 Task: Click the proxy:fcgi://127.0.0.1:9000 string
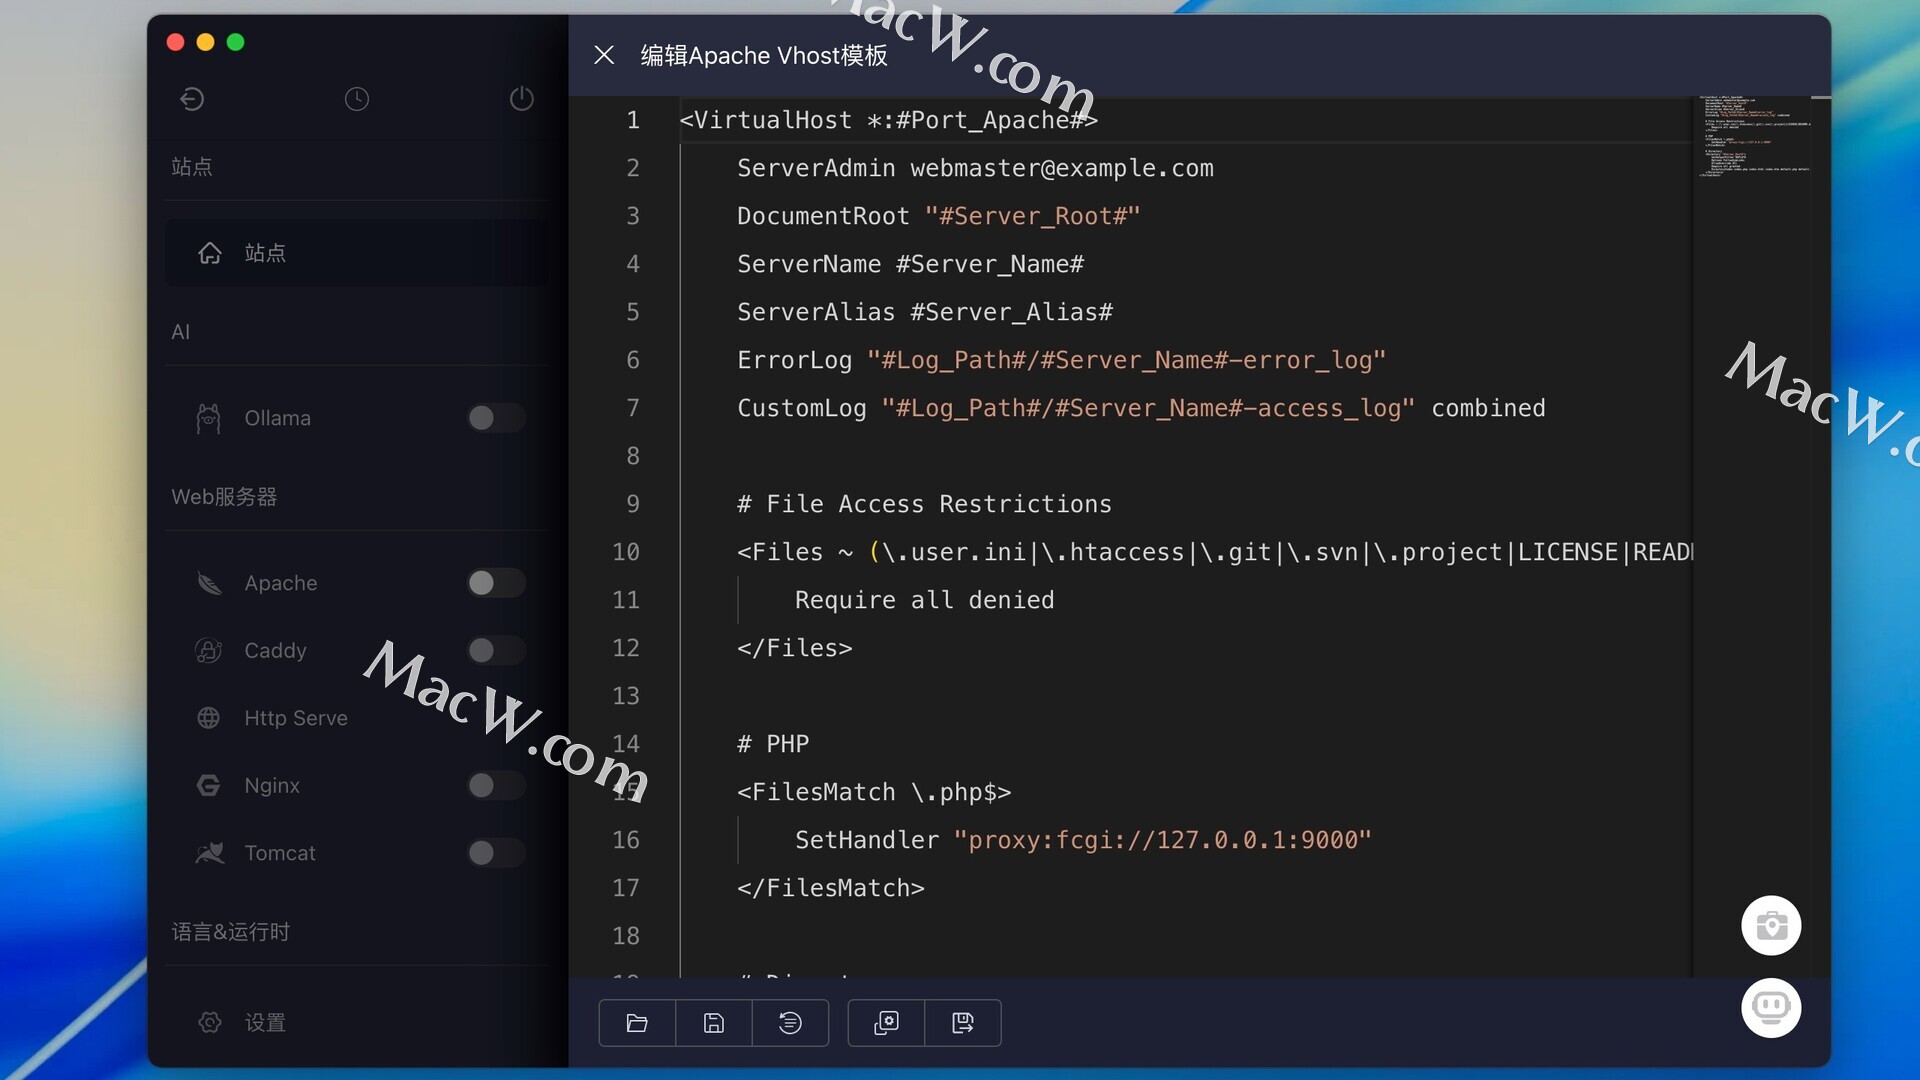click(1163, 840)
